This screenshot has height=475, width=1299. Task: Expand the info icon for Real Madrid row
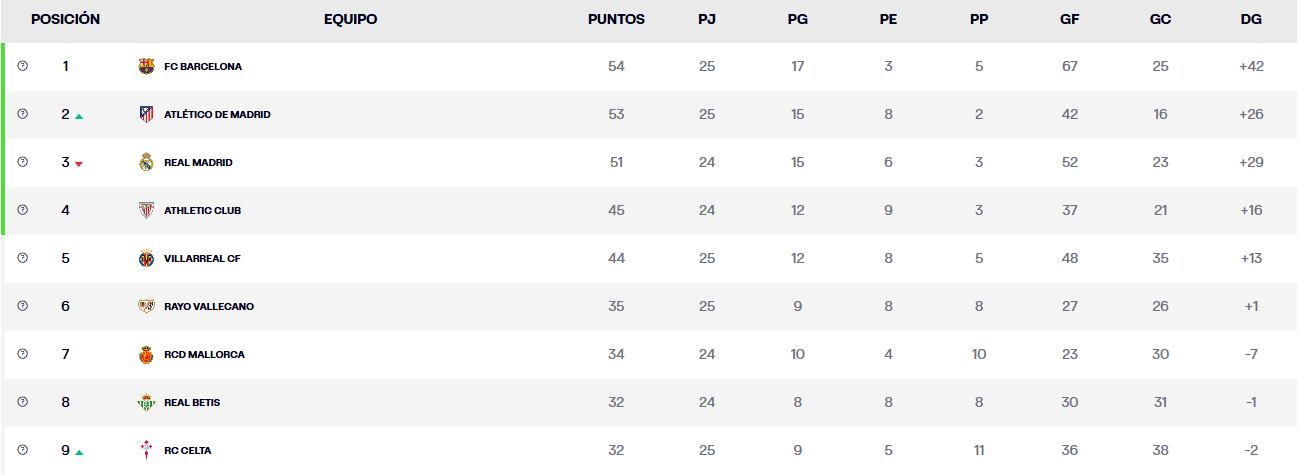click(x=23, y=162)
